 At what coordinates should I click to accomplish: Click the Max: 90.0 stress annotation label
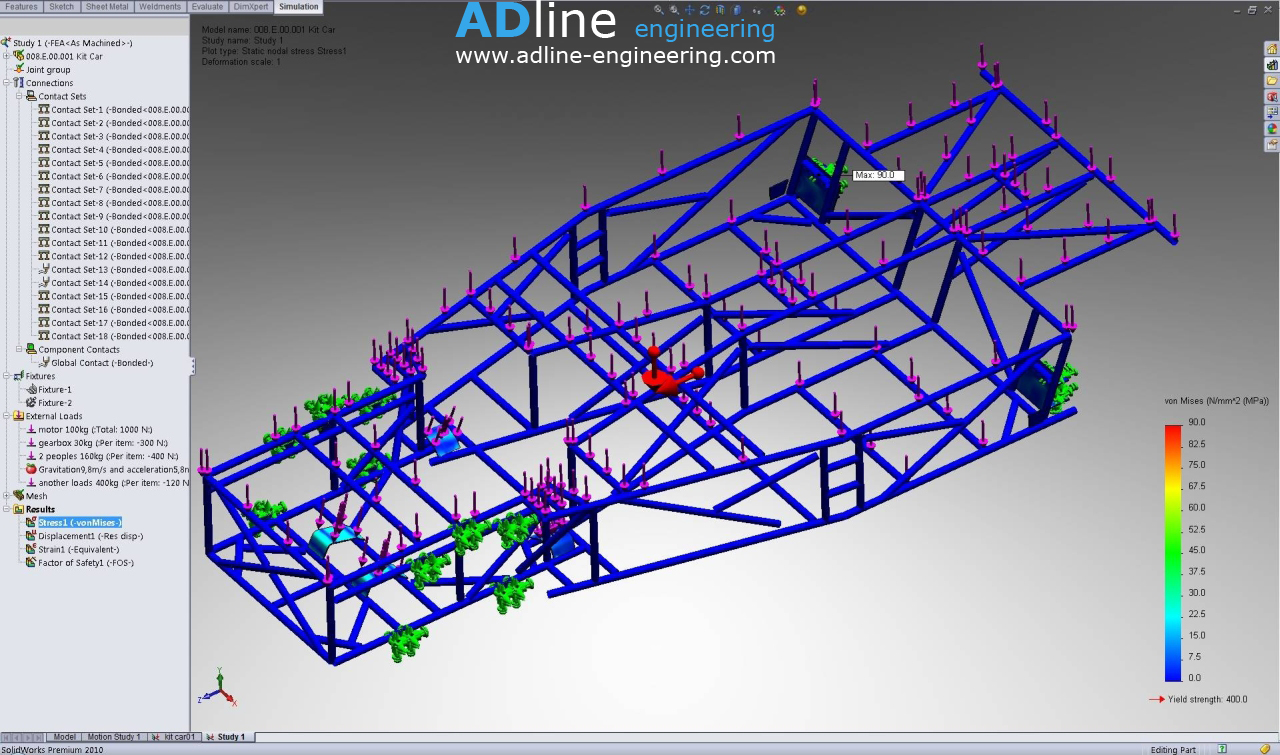[x=878, y=175]
